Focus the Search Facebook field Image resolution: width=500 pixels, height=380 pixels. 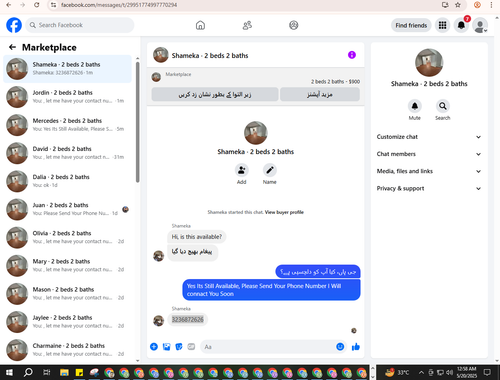(80, 25)
